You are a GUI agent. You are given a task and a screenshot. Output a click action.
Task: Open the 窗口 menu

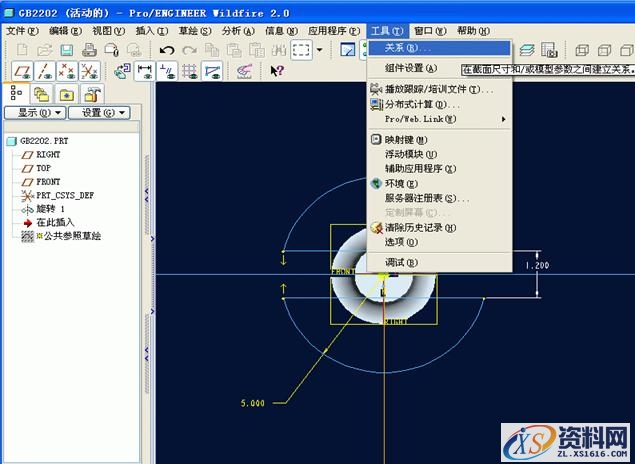point(430,31)
